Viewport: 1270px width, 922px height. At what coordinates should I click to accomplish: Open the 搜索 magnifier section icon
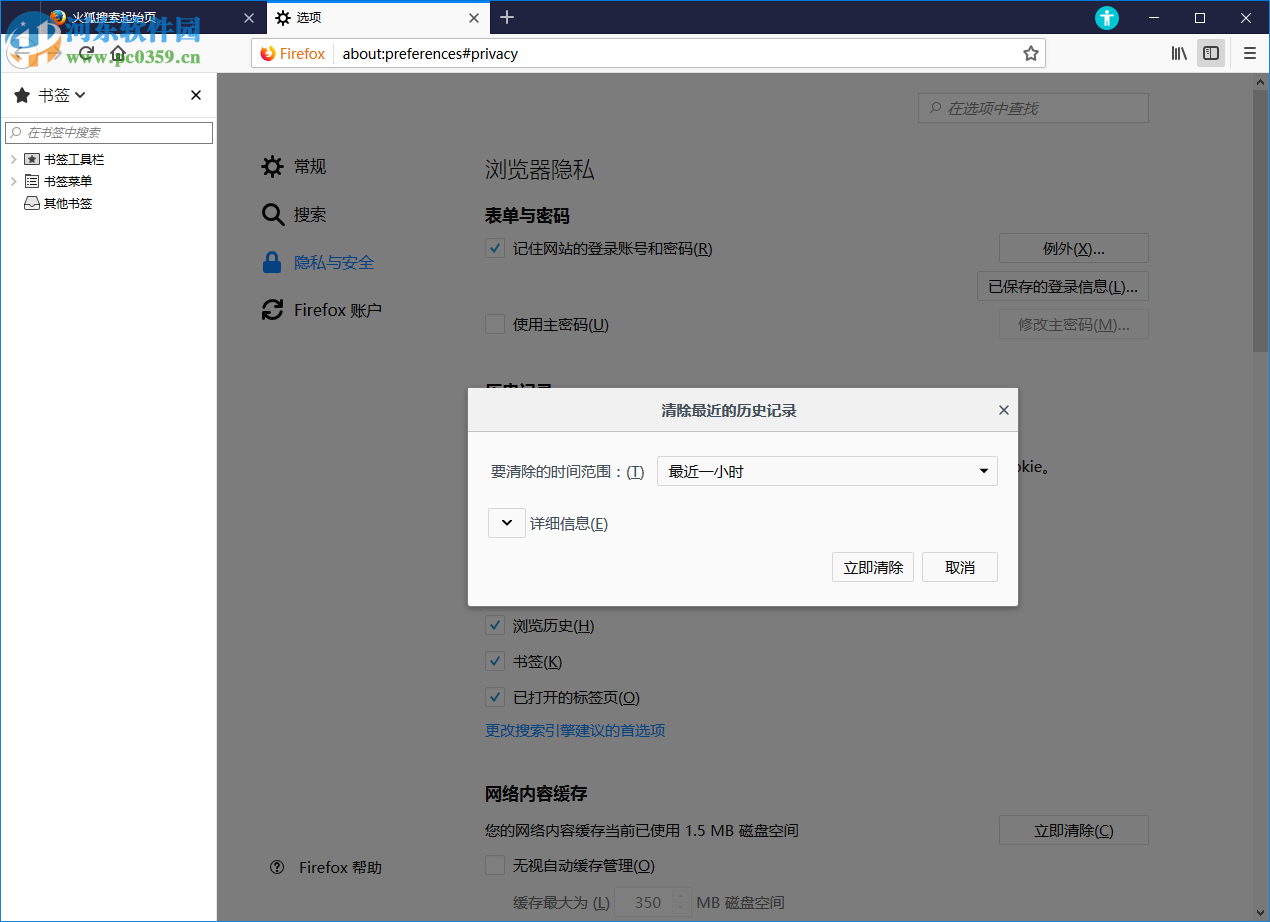271,214
